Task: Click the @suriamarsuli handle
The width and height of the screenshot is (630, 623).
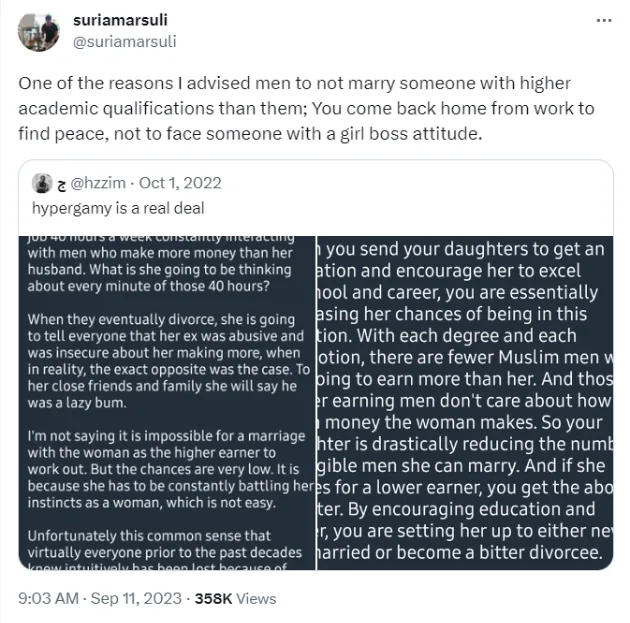Action: pos(124,41)
